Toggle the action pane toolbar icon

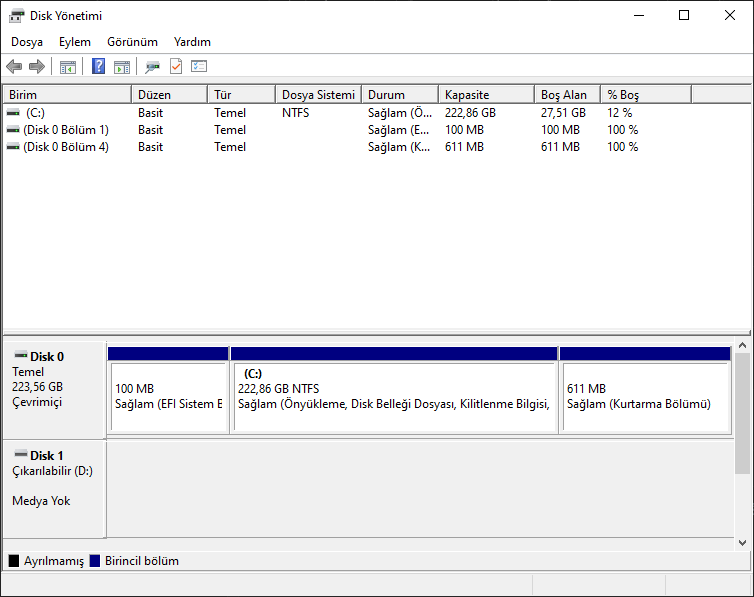(x=122, y=67)
